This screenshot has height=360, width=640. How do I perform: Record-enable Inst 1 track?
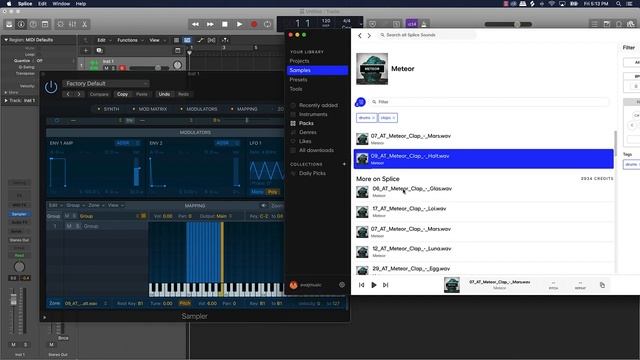(x=122, y=68)
